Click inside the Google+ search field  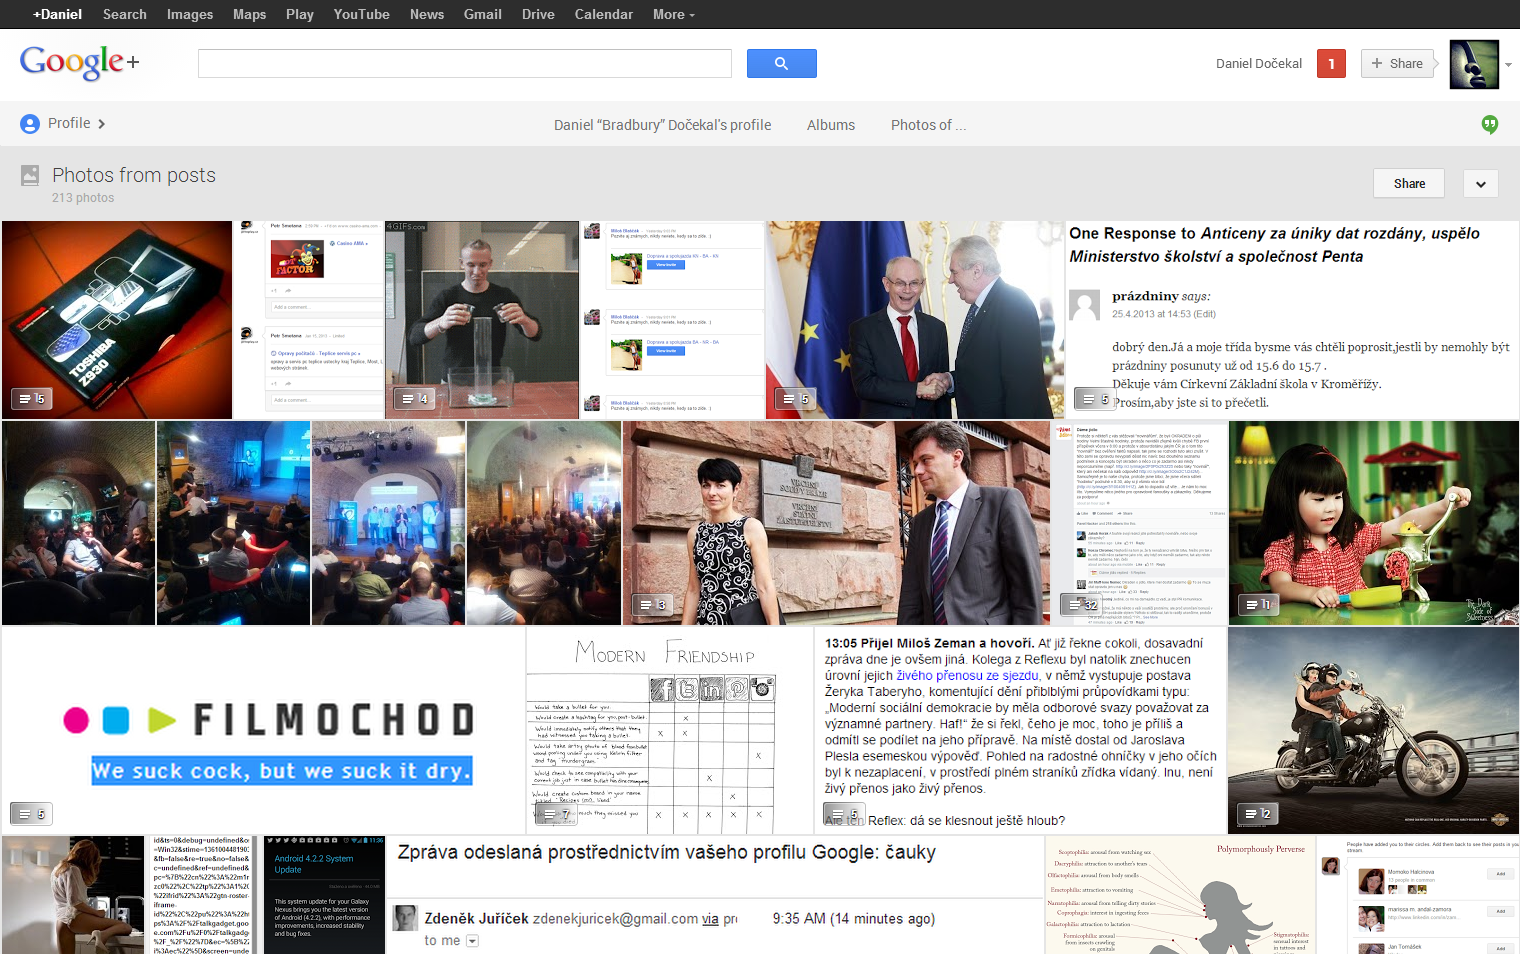[x=464, y=62]
